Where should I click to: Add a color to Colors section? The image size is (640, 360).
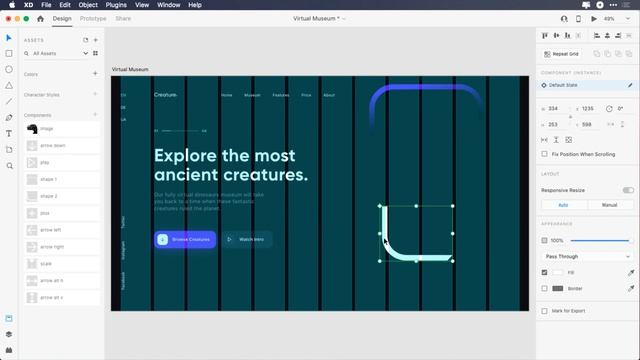click(x=95, y=74)
